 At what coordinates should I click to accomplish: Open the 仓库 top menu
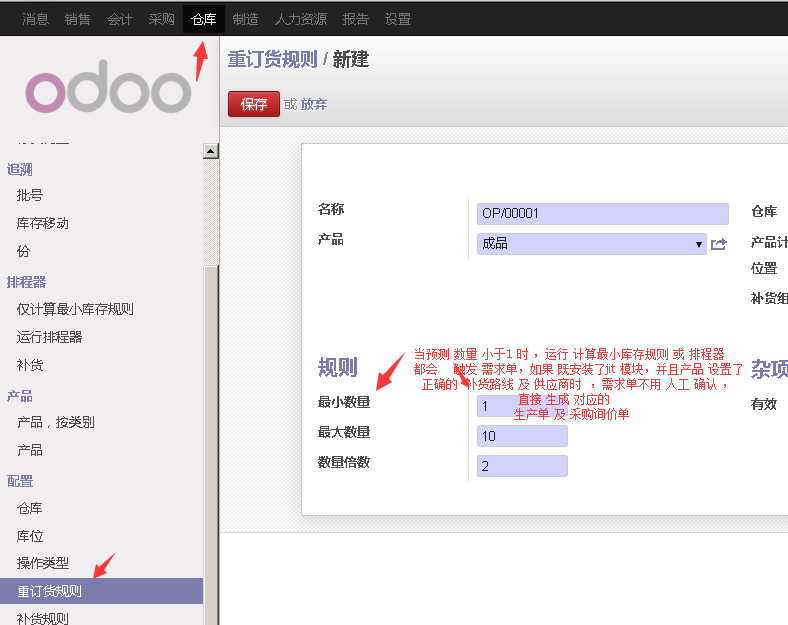(x=203, y=19)
